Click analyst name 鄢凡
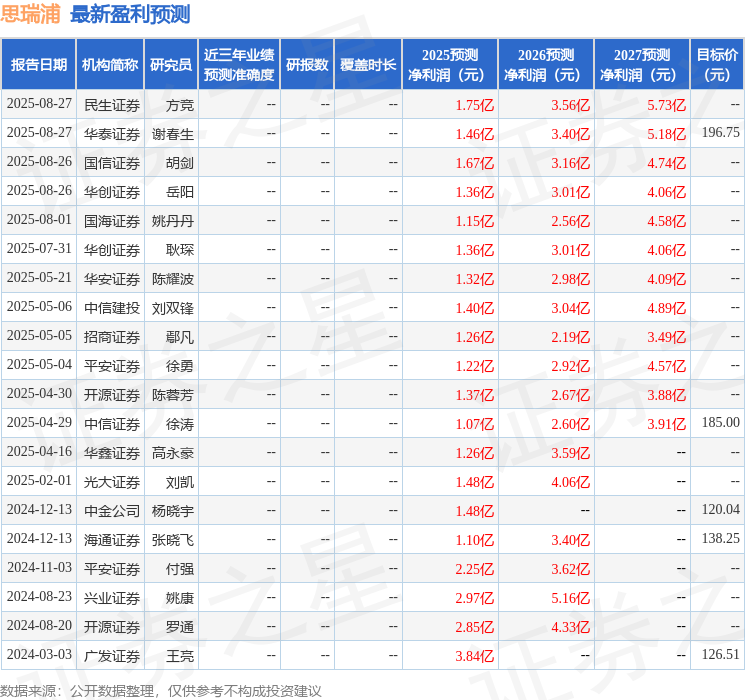The image size is (745, 700). pos(180,337)
